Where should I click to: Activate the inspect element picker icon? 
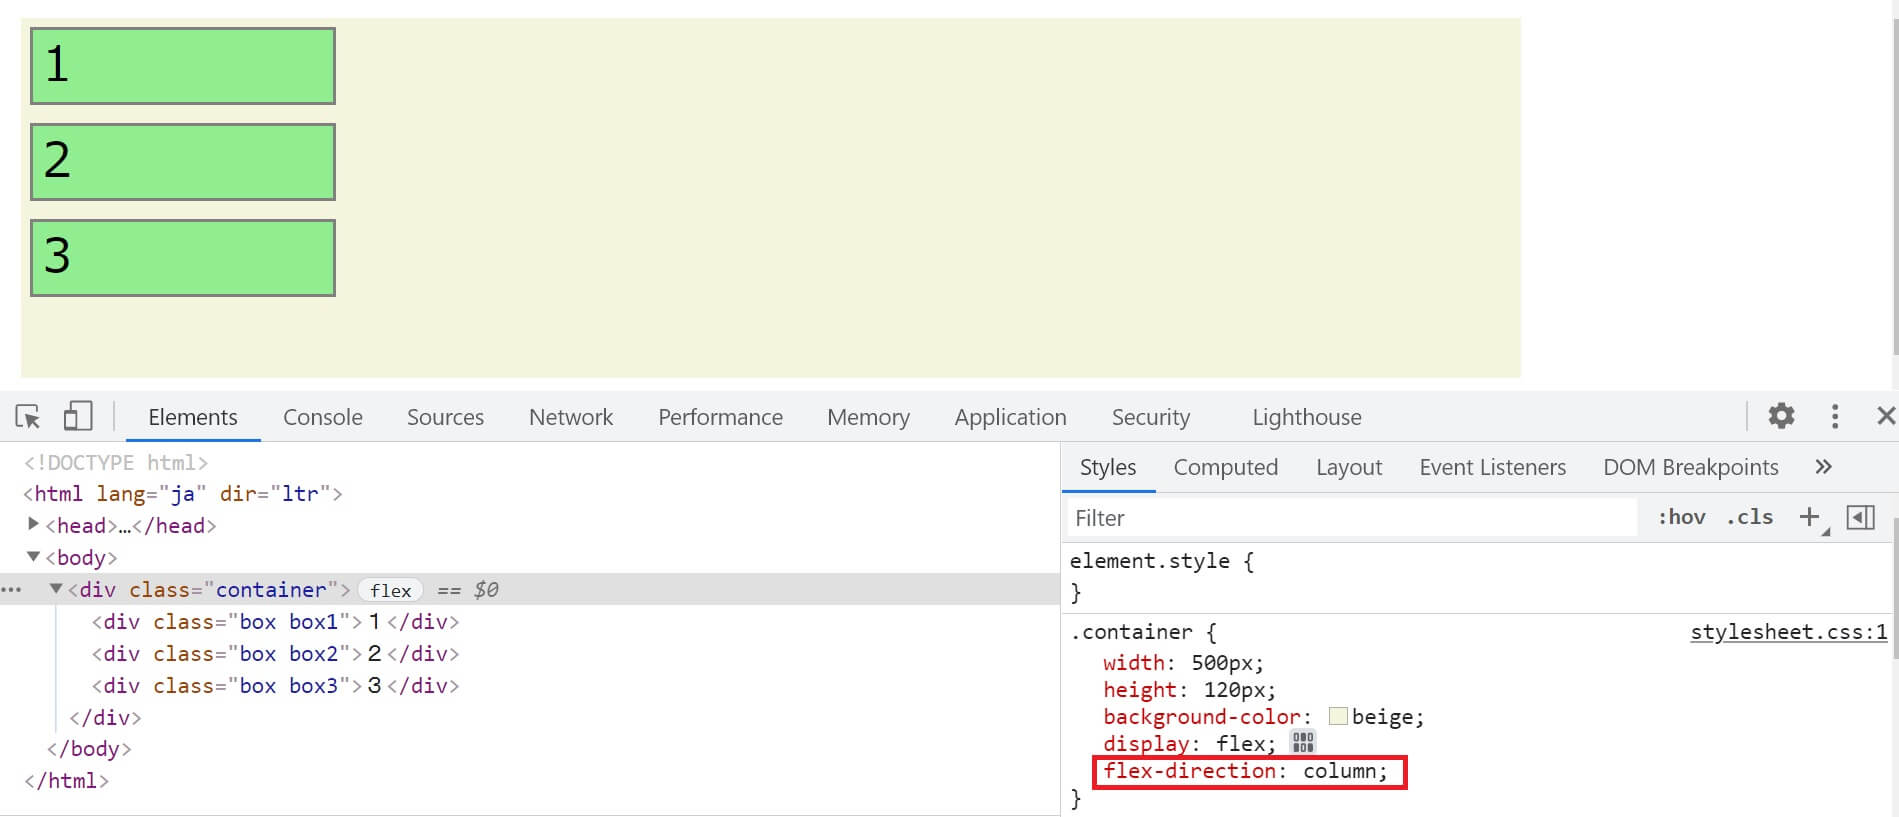(x=28, y=416)
